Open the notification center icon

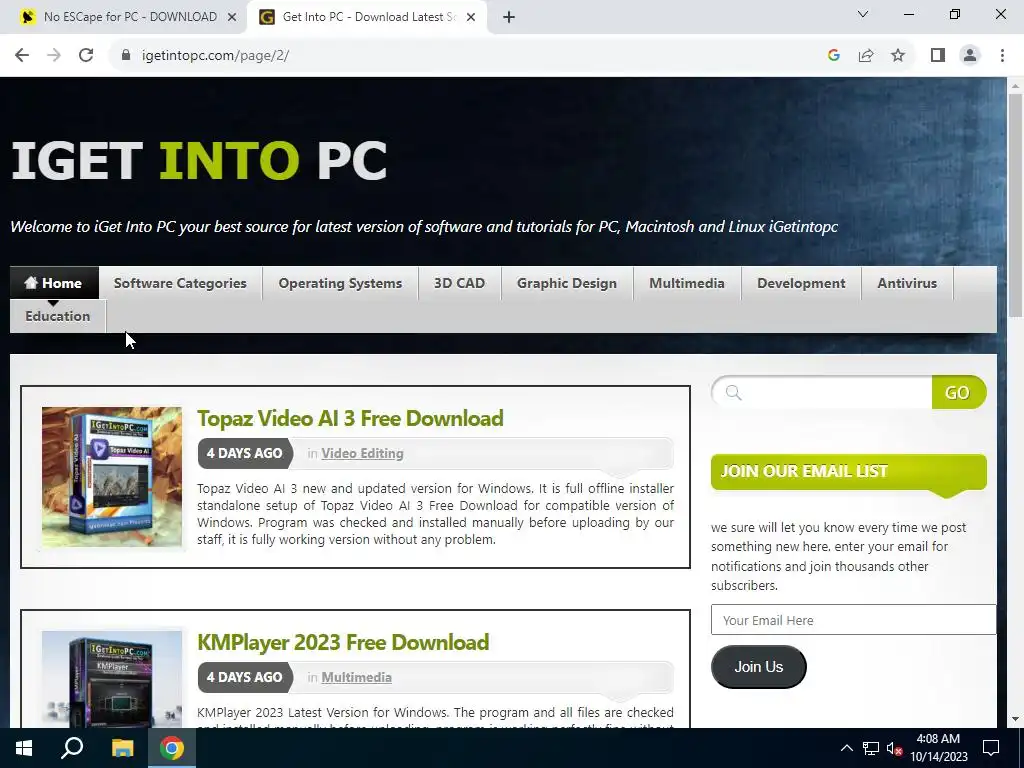coord(991,748)
